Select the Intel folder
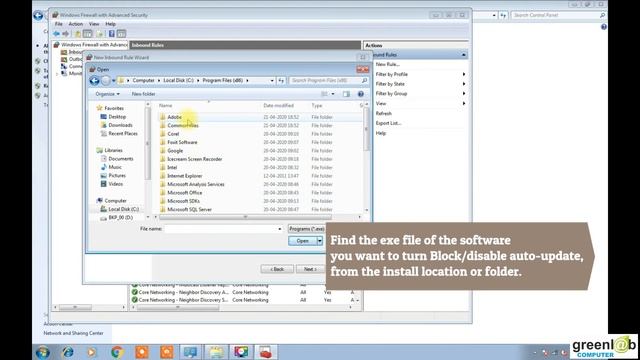 click(x=172, y=167)
